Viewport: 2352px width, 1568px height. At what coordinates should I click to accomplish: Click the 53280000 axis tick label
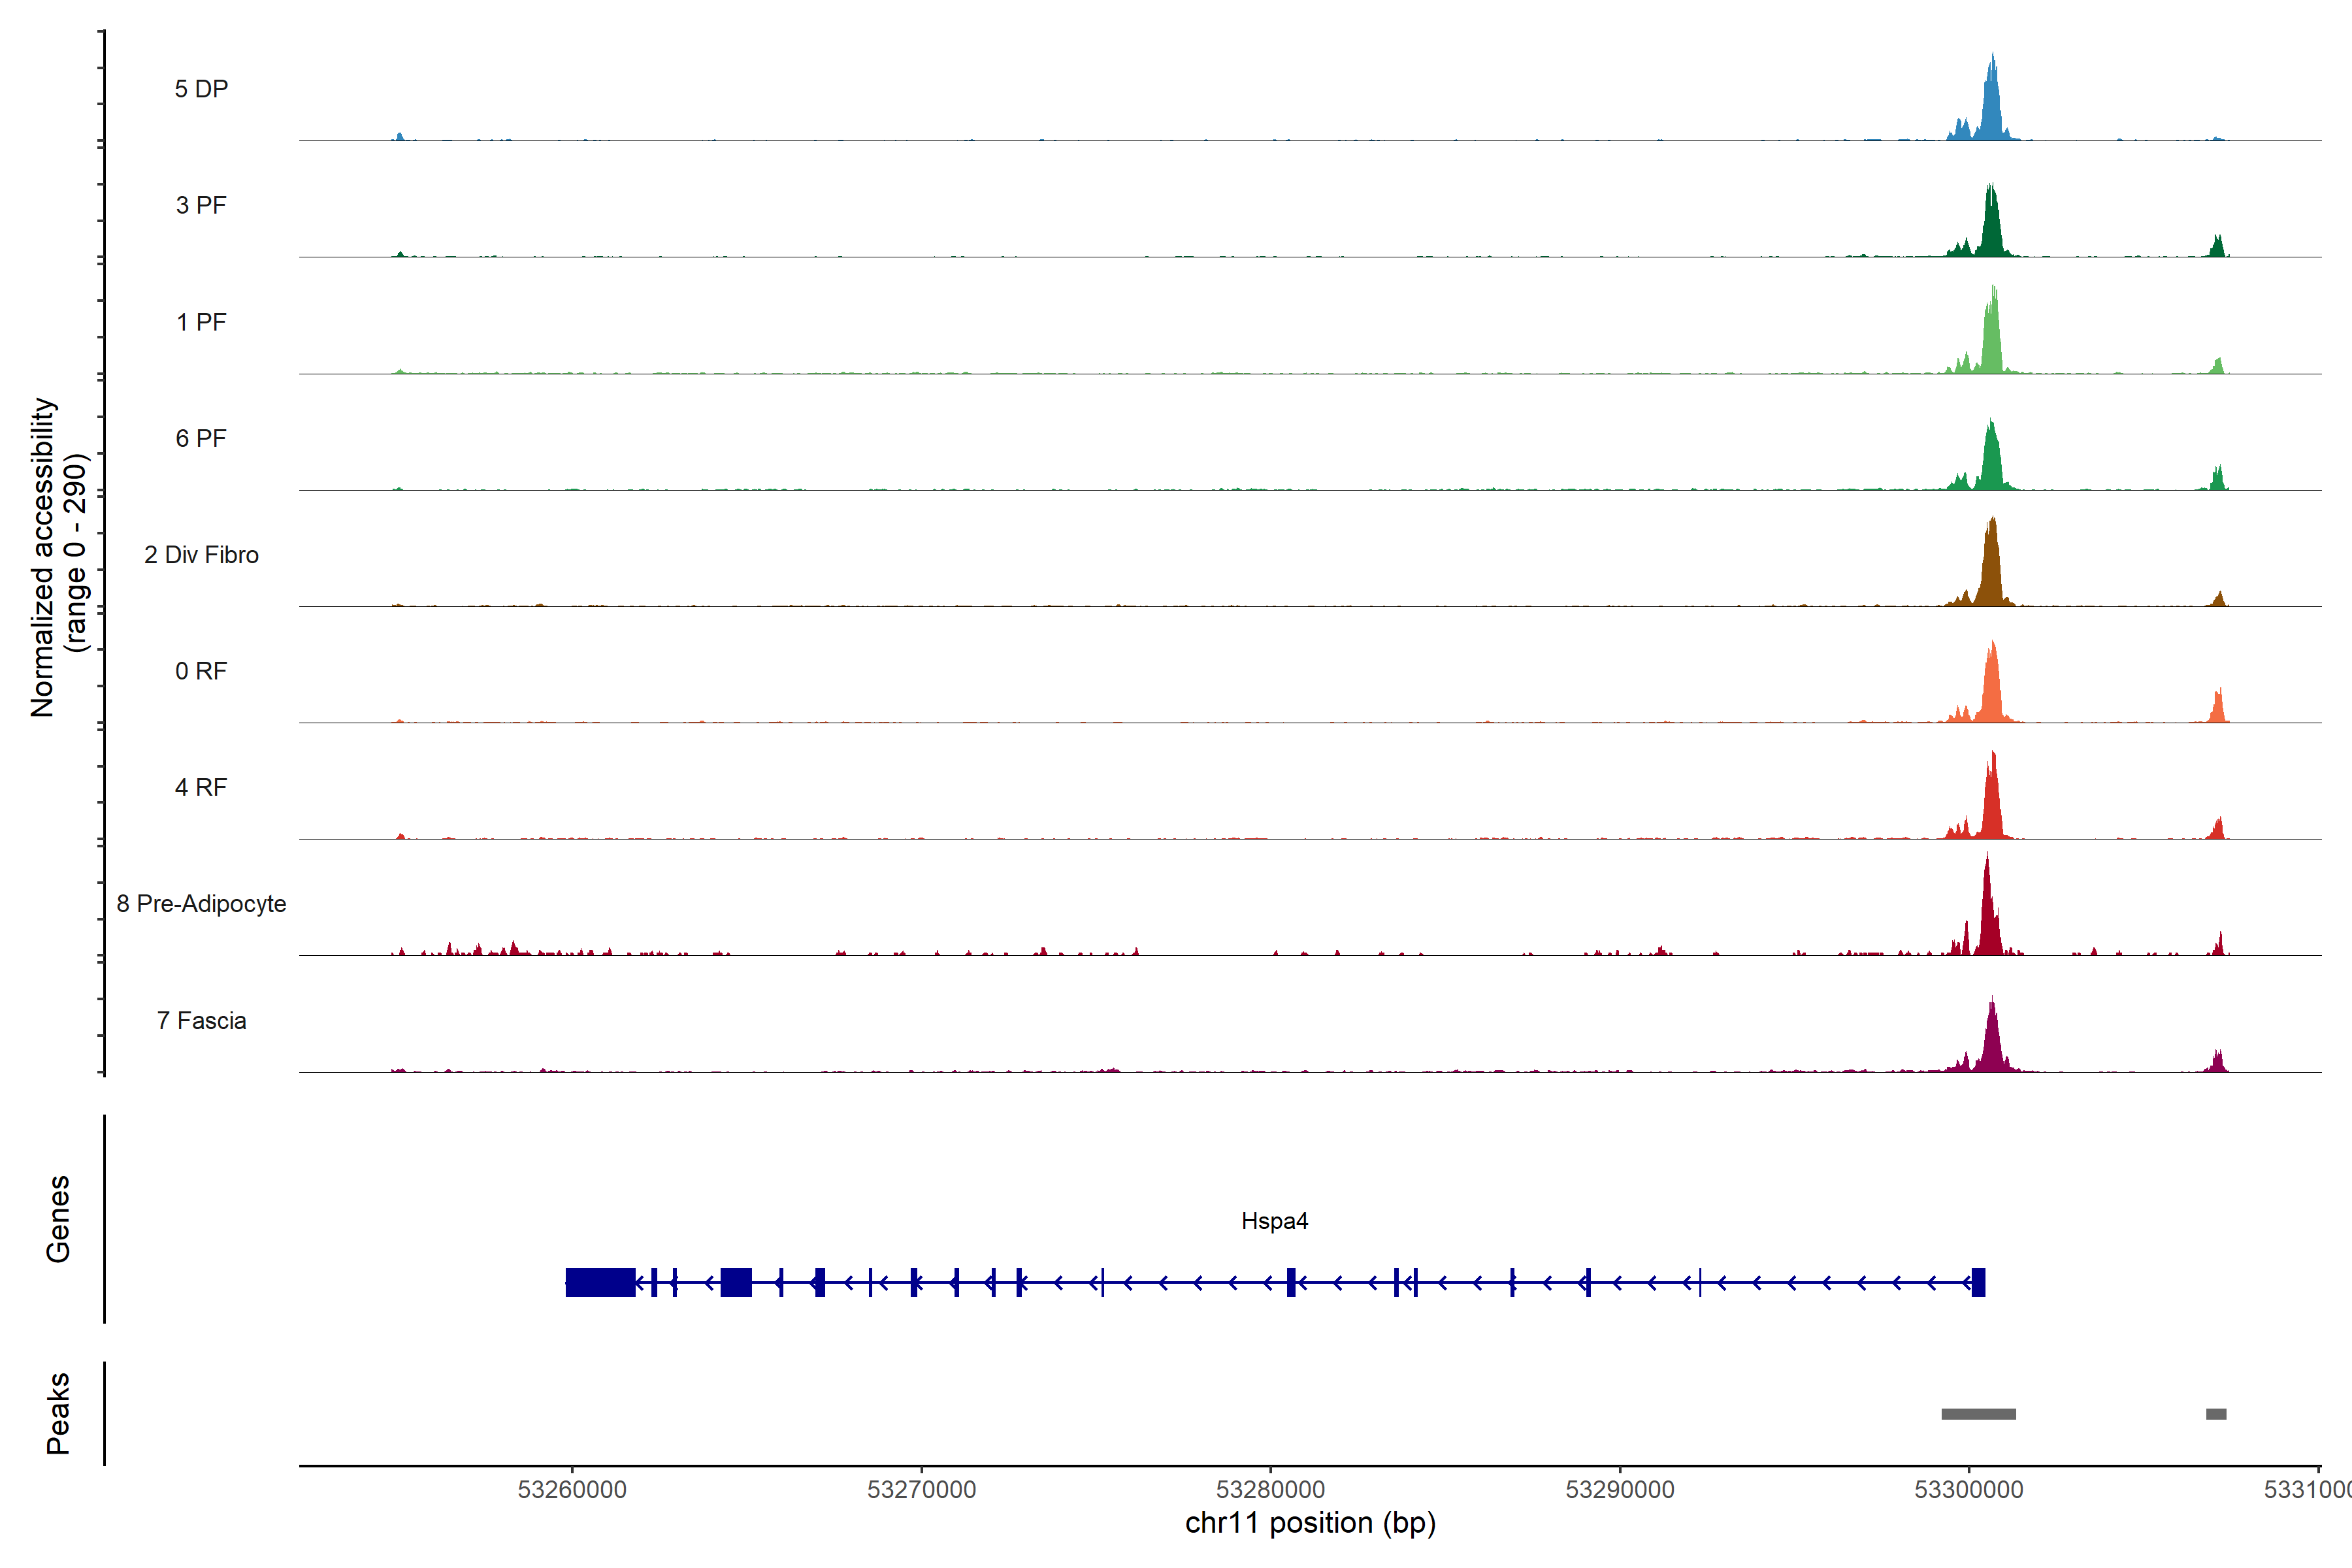(x=1270, y=1489)
